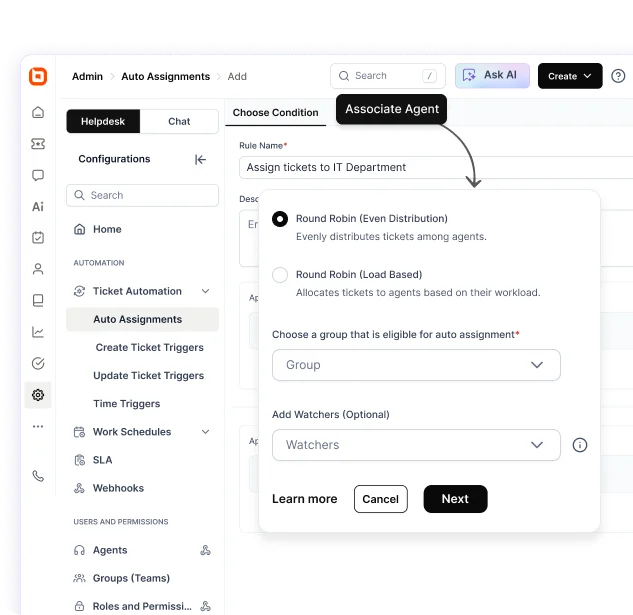The width and height of the screenshot is (633, 615).
Task: Open the home icon in left rail
Action: click(x=38, y=112)
